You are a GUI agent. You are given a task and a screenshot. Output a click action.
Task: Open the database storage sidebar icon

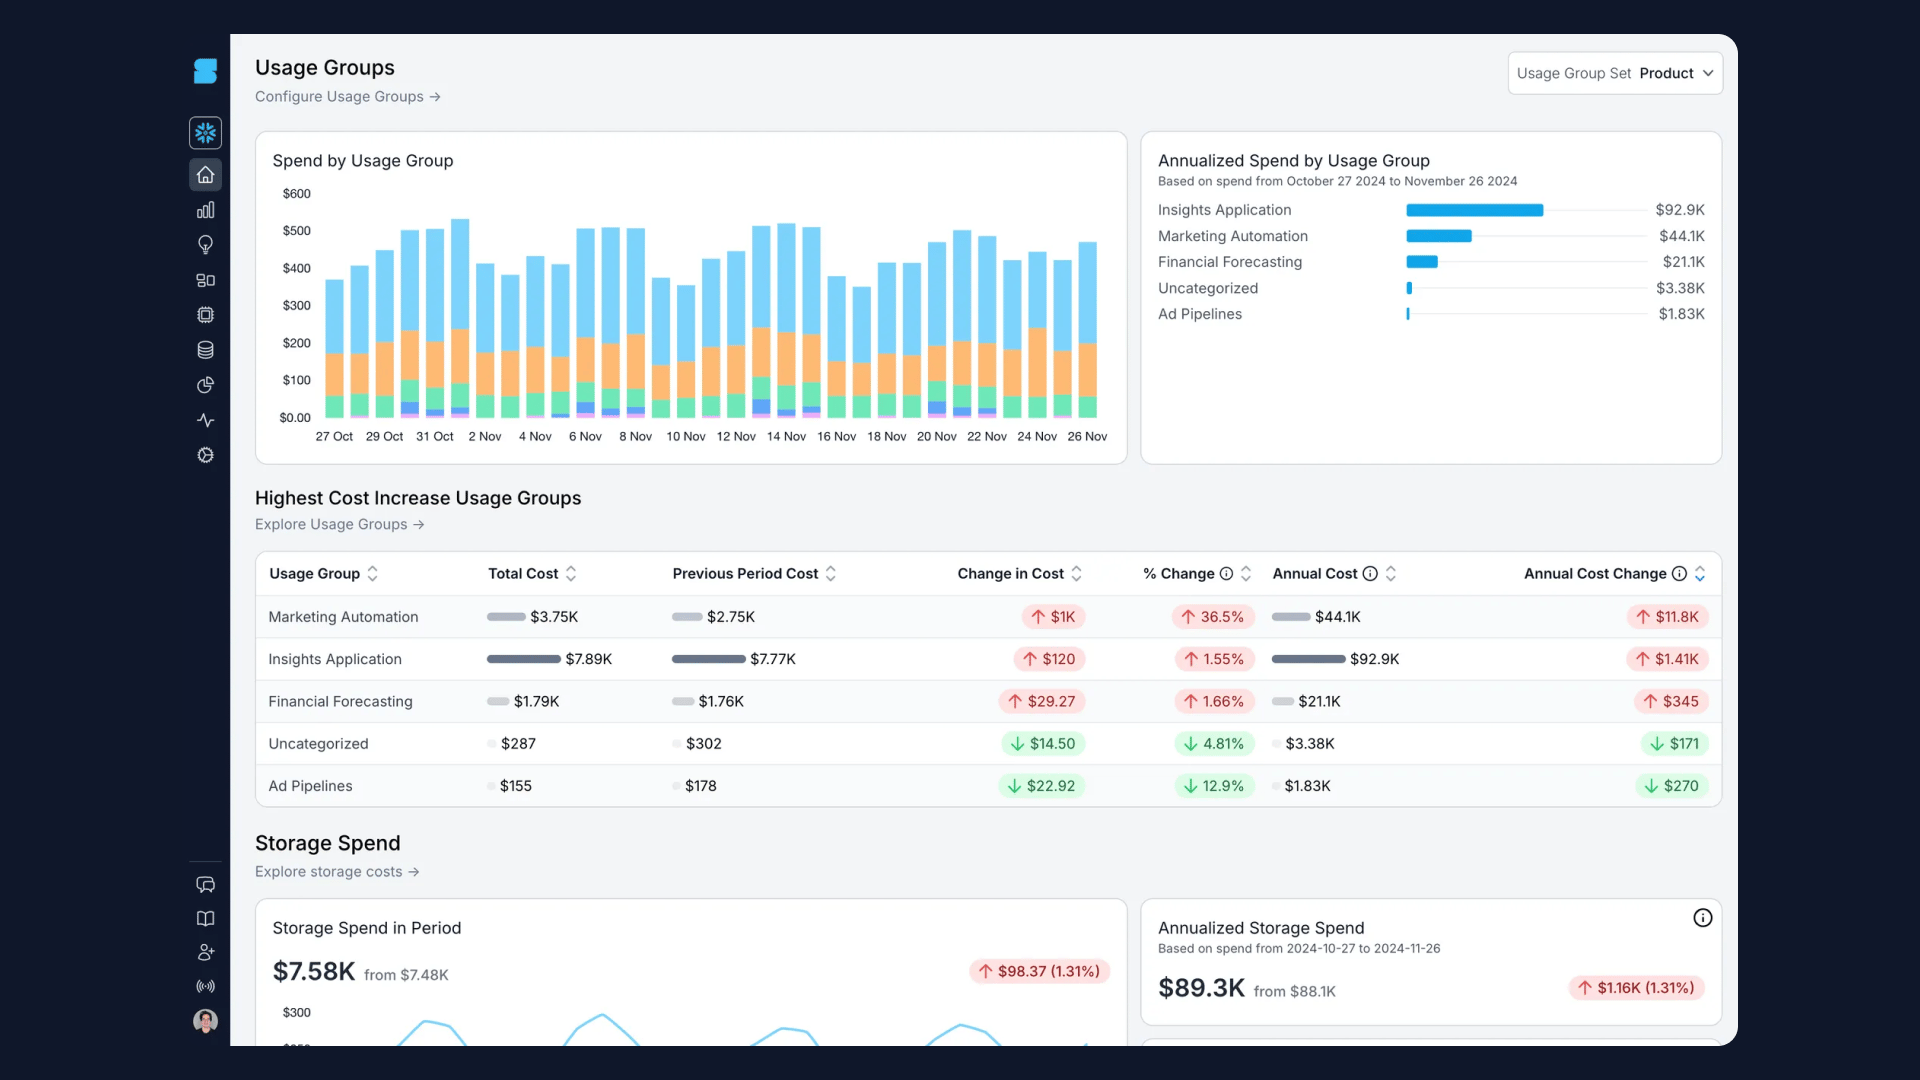205,350
